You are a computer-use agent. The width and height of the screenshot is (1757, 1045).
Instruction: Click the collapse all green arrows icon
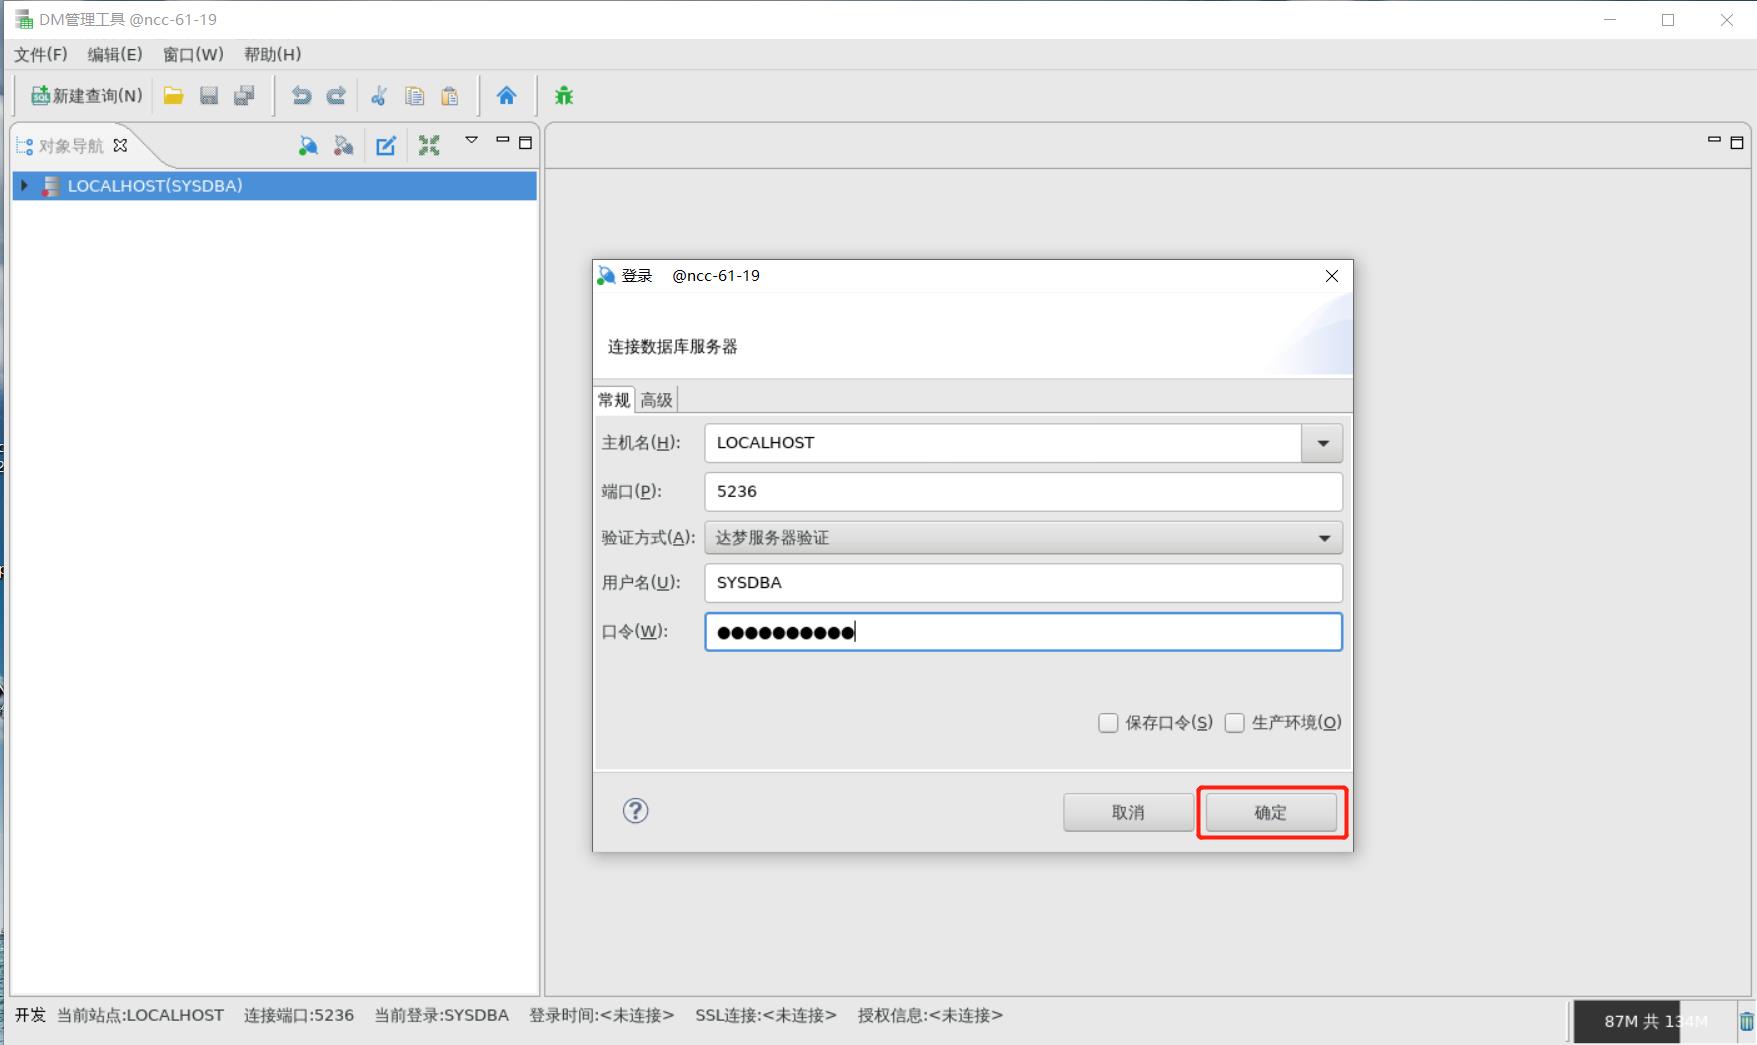pyautogui.click(x=429, y=146)
